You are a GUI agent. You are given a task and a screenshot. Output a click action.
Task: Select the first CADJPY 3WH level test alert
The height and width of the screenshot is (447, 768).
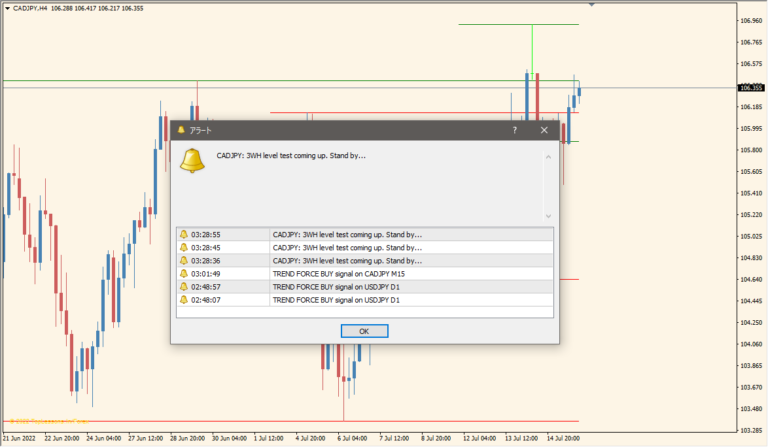(x=345, y=234)
